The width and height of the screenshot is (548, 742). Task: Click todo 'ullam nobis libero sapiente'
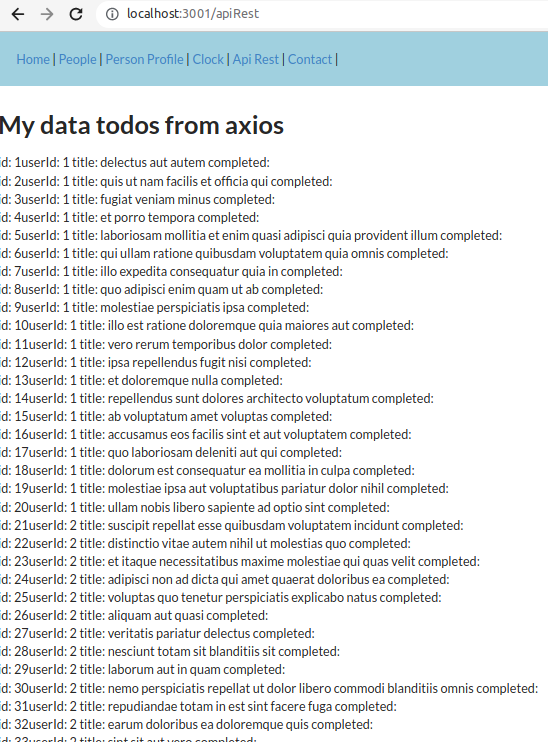pyautogui.click(x=195, y=507)
